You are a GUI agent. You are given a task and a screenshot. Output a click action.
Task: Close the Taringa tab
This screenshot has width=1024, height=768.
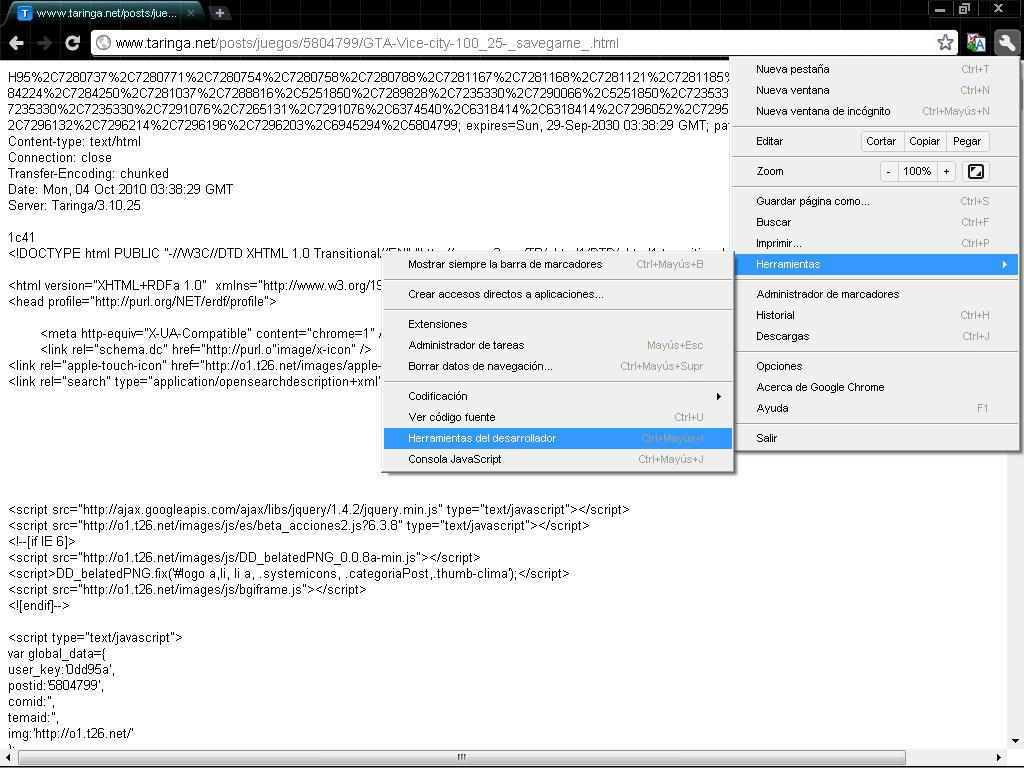pyautogui.click(x=191, y=12)
